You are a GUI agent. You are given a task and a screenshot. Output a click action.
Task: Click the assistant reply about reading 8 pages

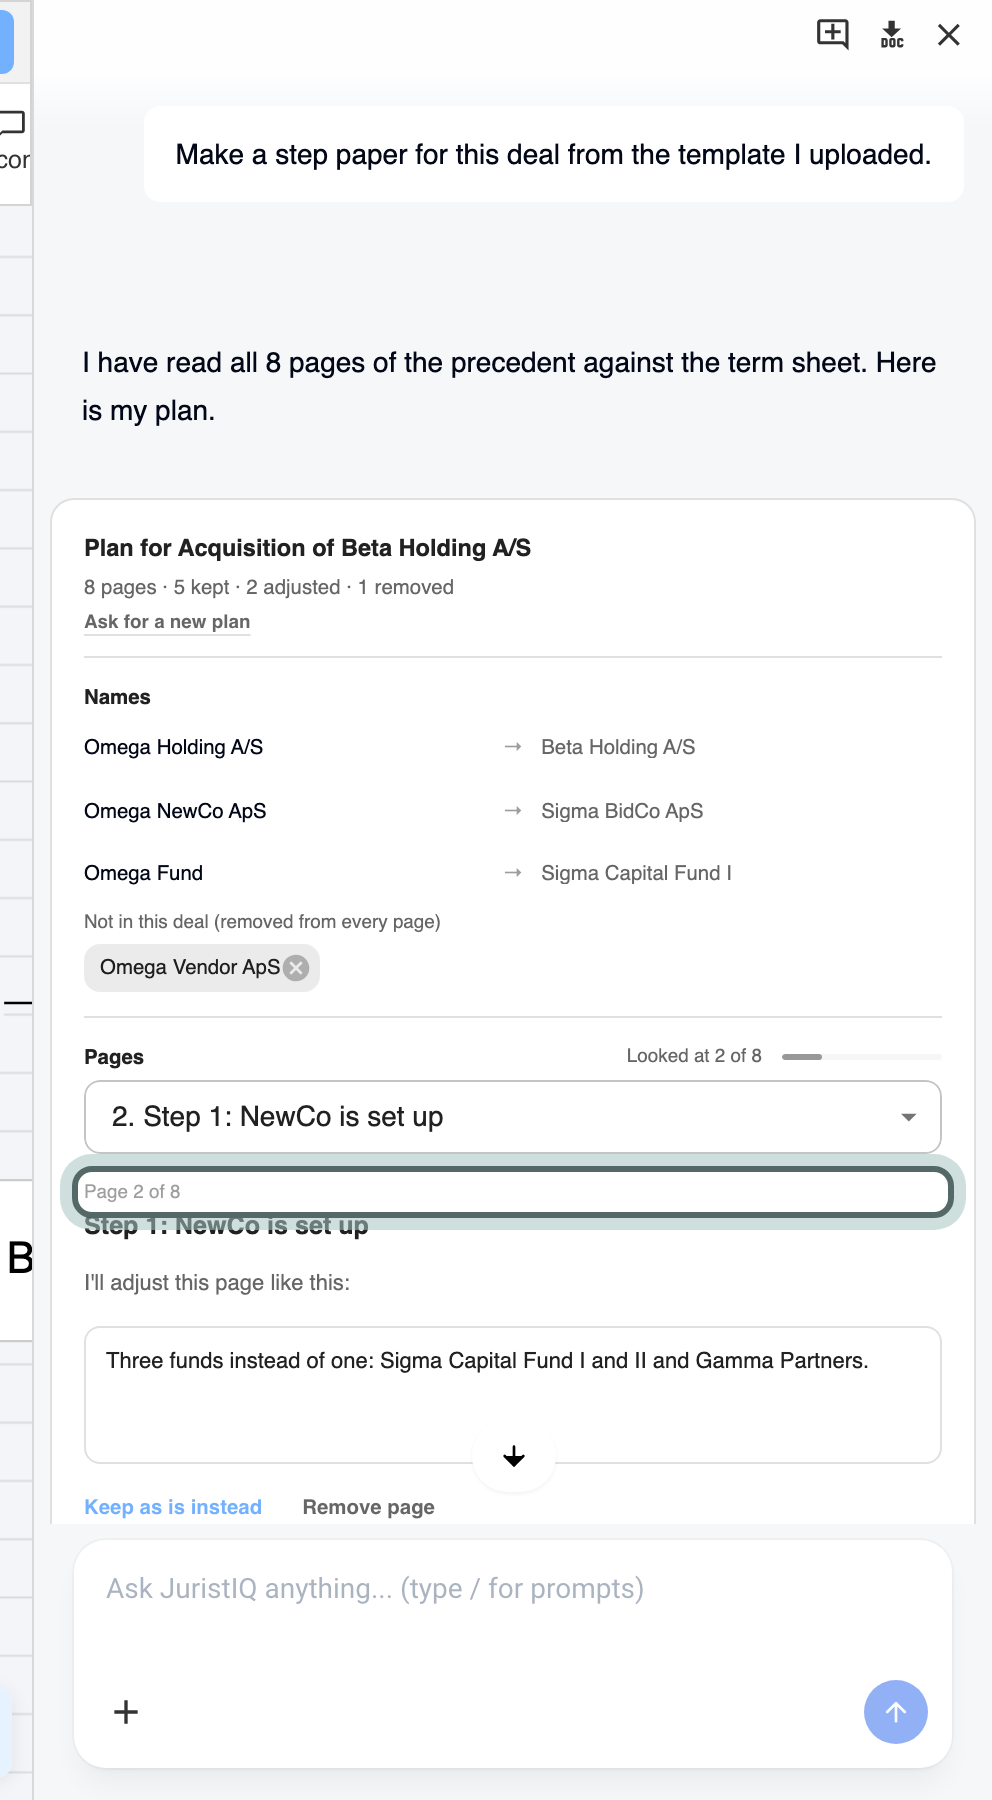coord(509,386)
